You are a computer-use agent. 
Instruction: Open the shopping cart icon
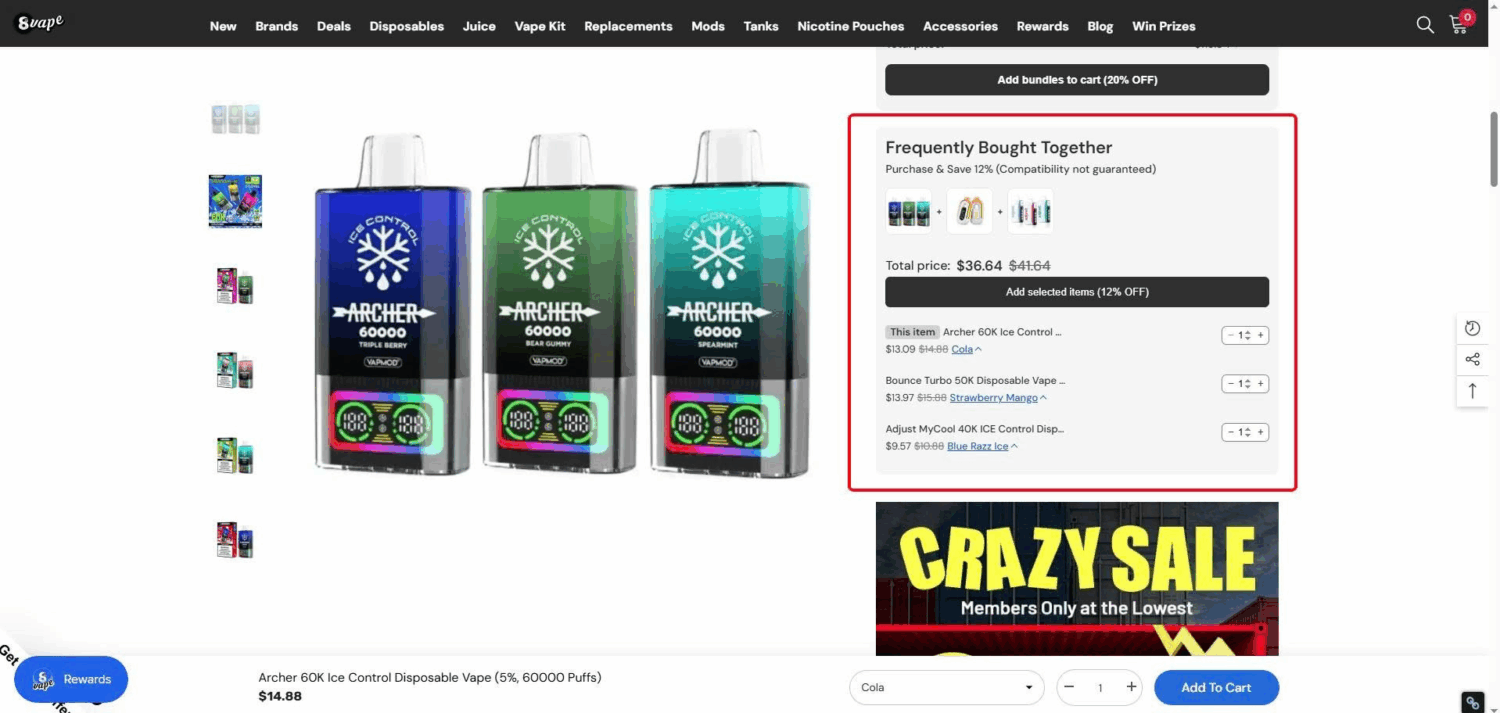1459,25
